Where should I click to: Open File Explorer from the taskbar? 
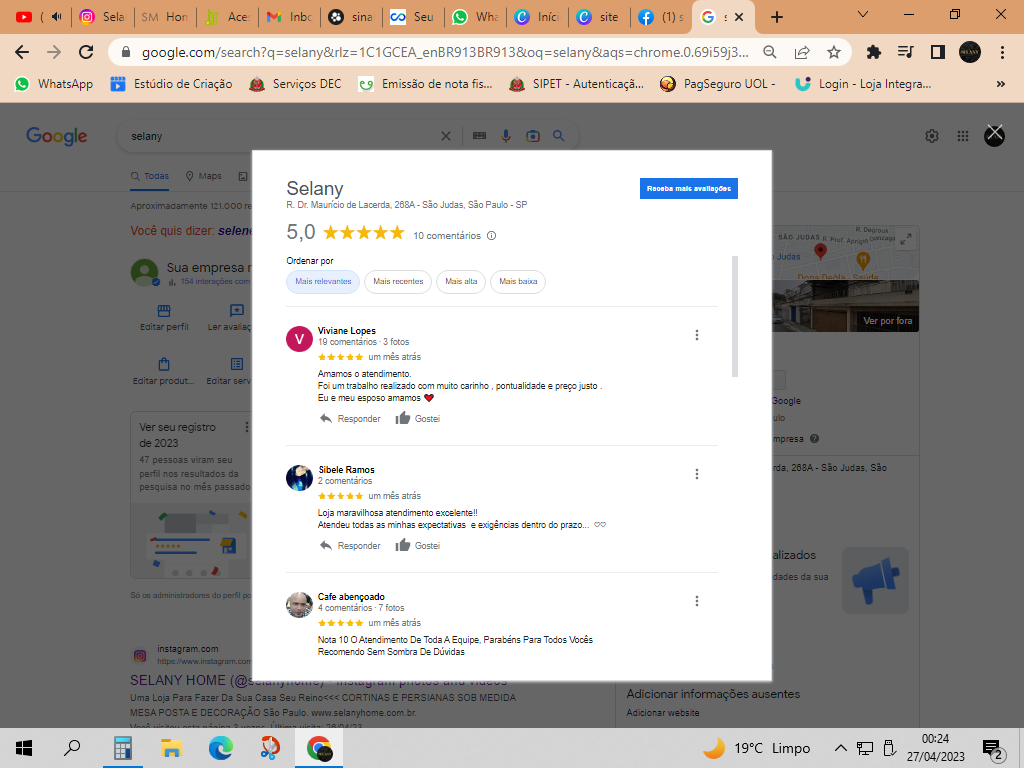(171, 748)
